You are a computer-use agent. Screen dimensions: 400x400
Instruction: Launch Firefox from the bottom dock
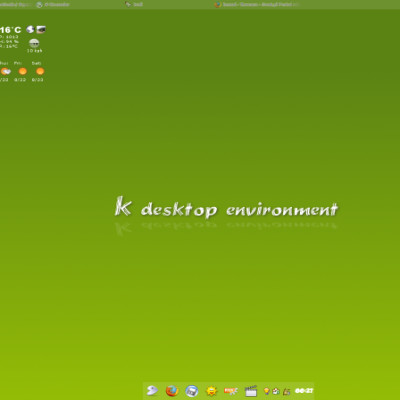172,391
